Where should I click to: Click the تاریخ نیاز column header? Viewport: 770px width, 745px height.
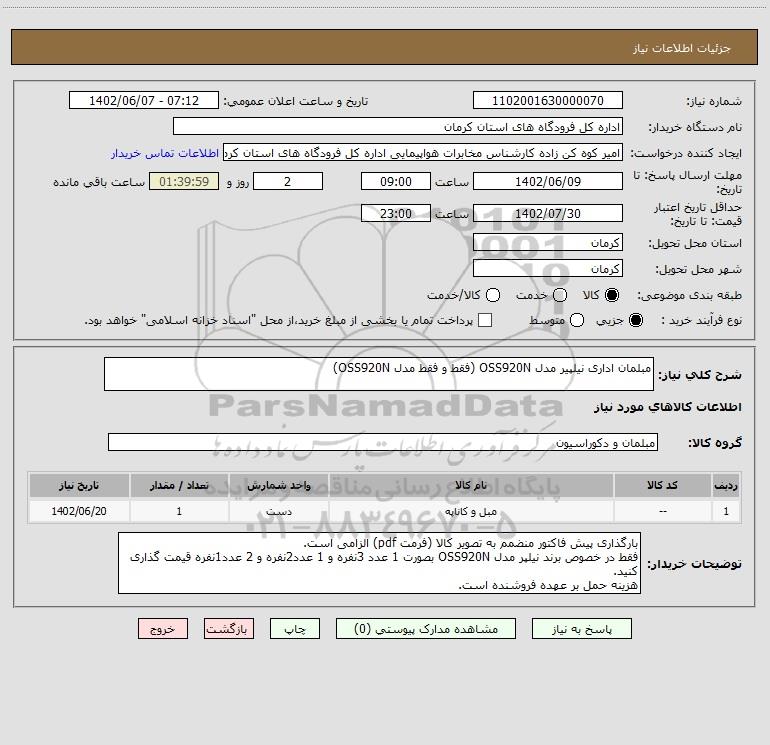79,485
